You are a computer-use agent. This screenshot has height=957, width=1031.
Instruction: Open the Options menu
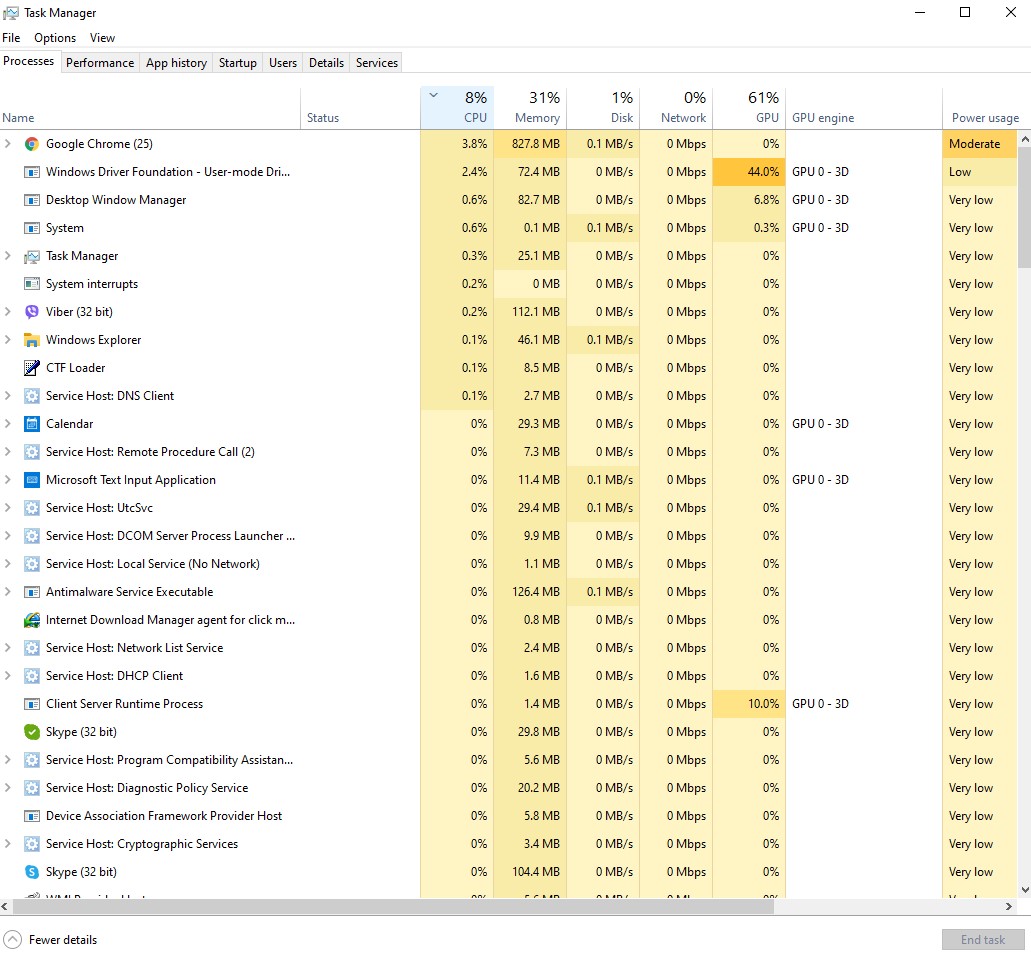[55, 38]
